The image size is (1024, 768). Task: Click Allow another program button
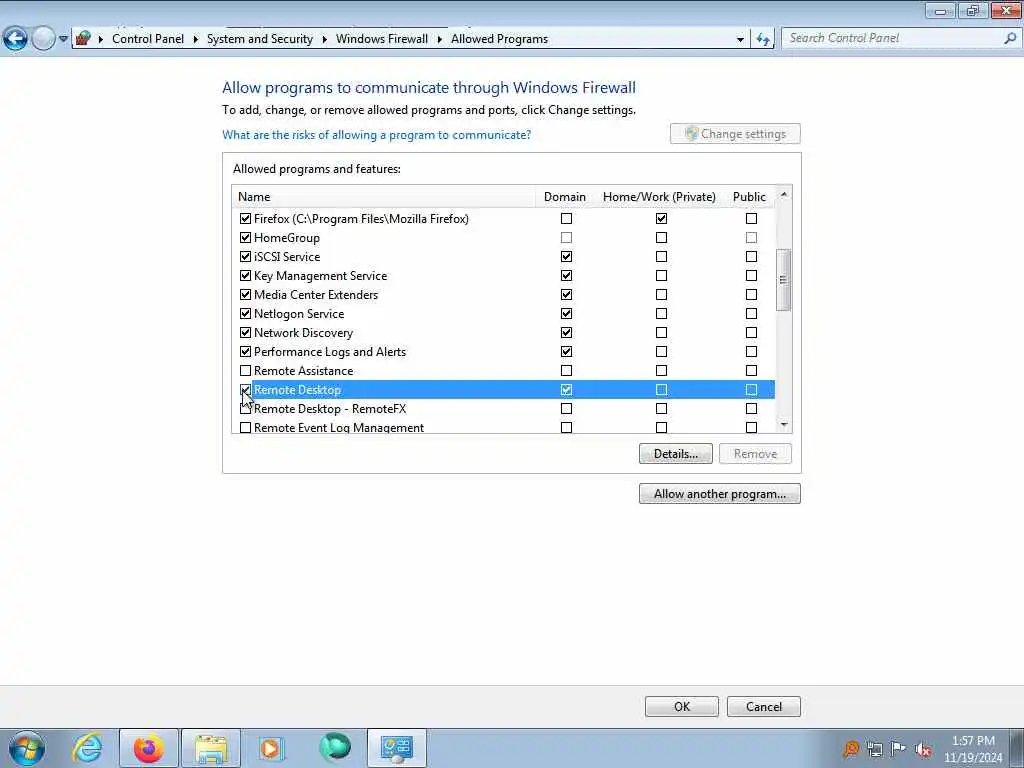[720, 494]
